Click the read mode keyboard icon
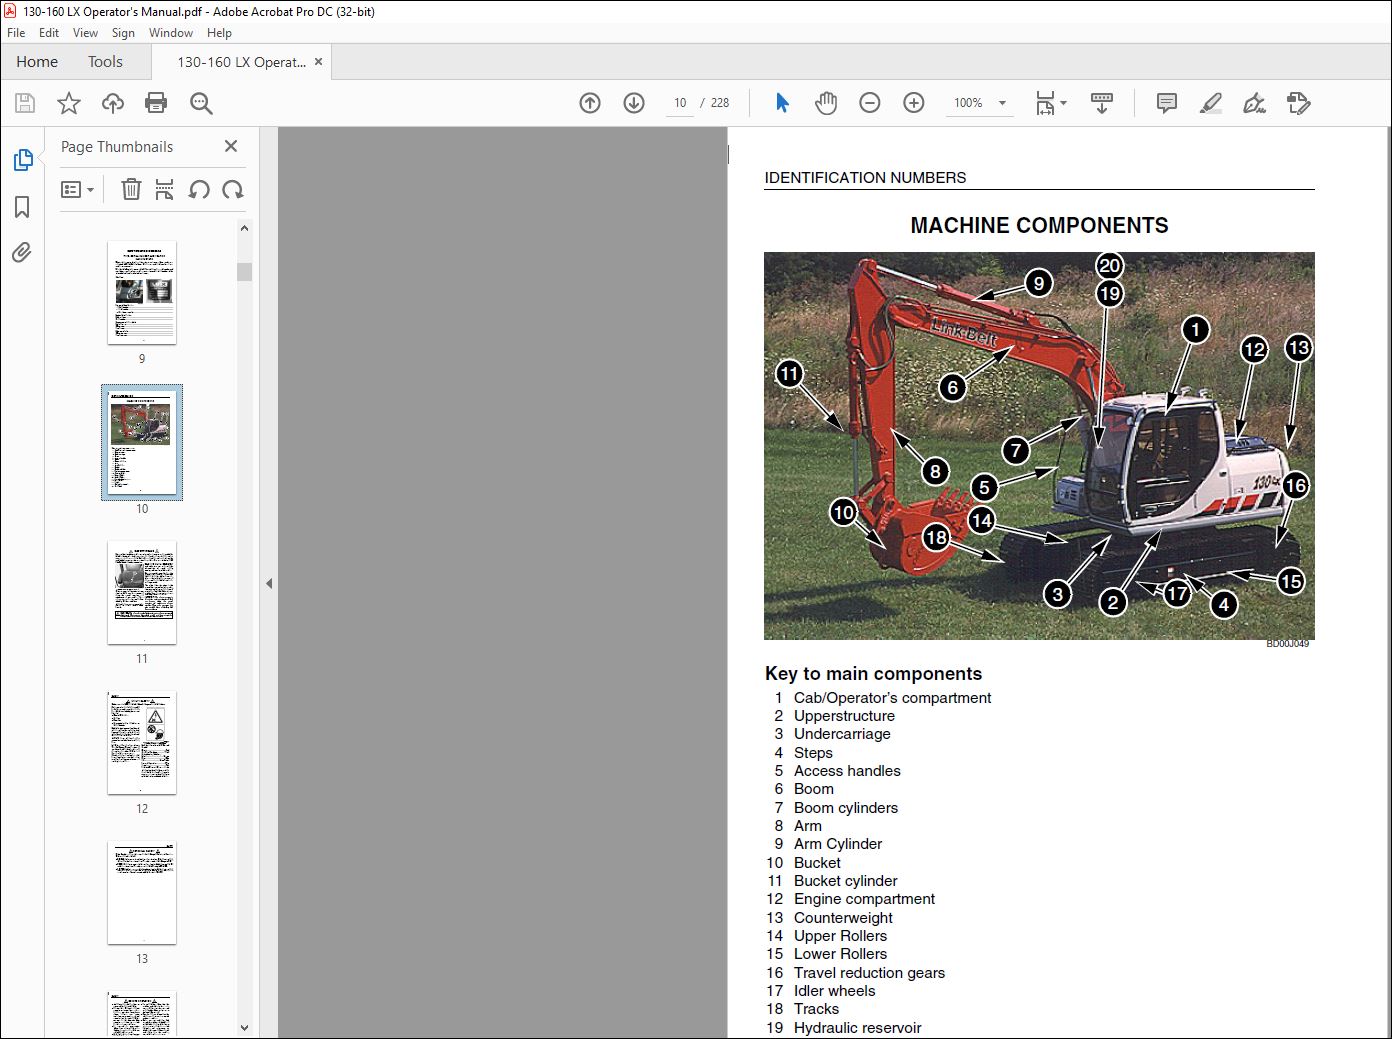Screen dimensions: 1392x1039 [1102, 103]
